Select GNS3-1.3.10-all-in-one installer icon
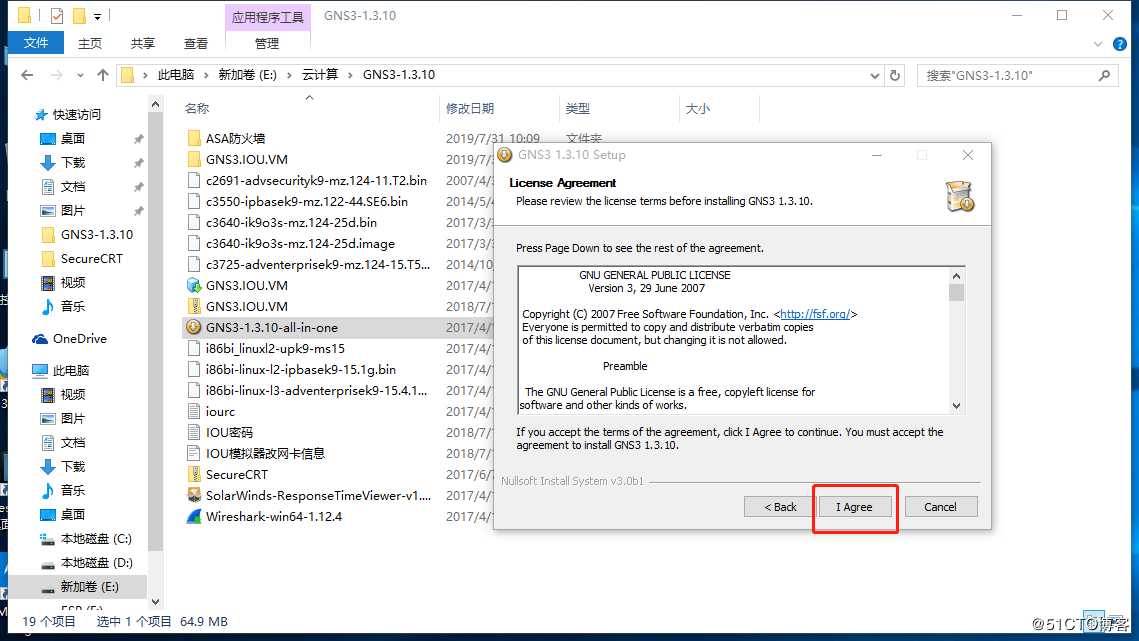 (193, 327)
